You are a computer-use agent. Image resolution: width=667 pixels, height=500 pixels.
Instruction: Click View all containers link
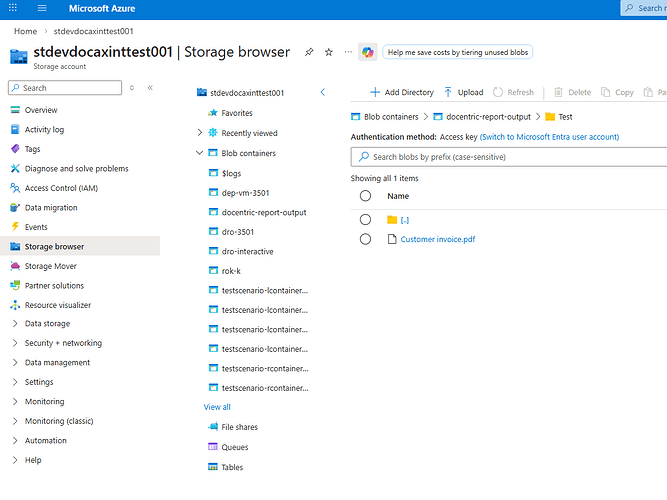(x=217, y=407)
